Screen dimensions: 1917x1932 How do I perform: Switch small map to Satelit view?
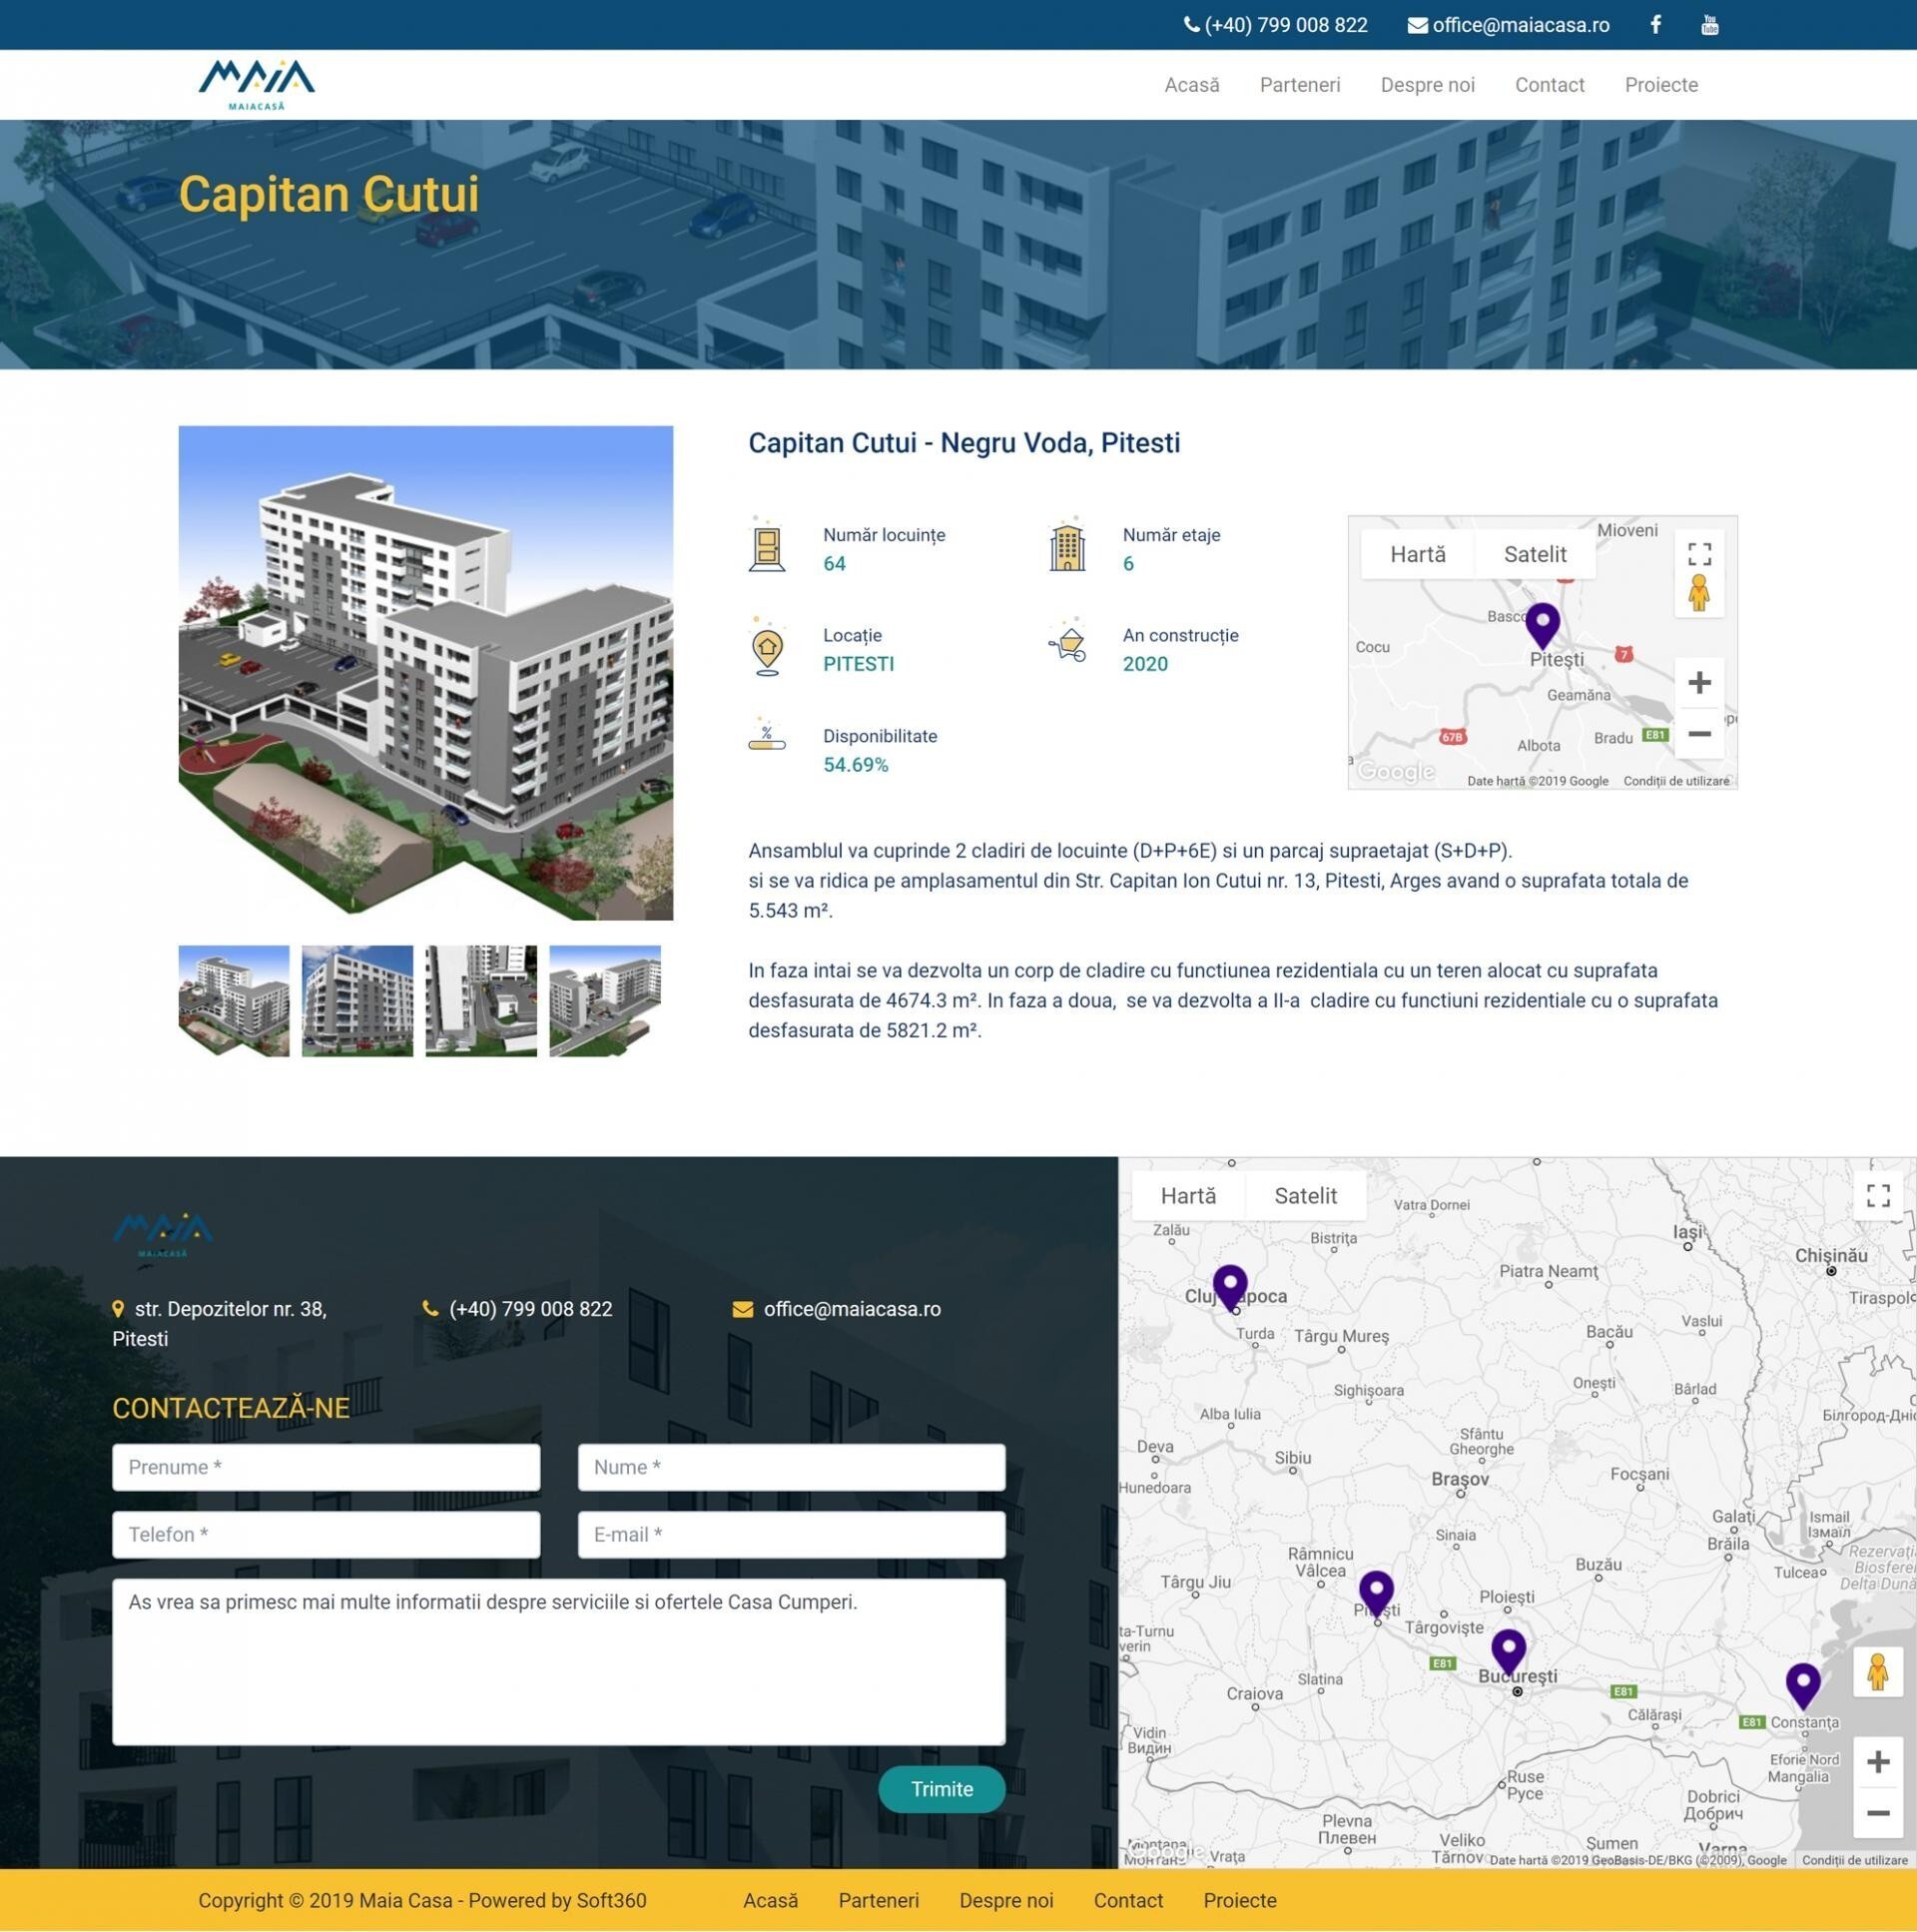1534,554
